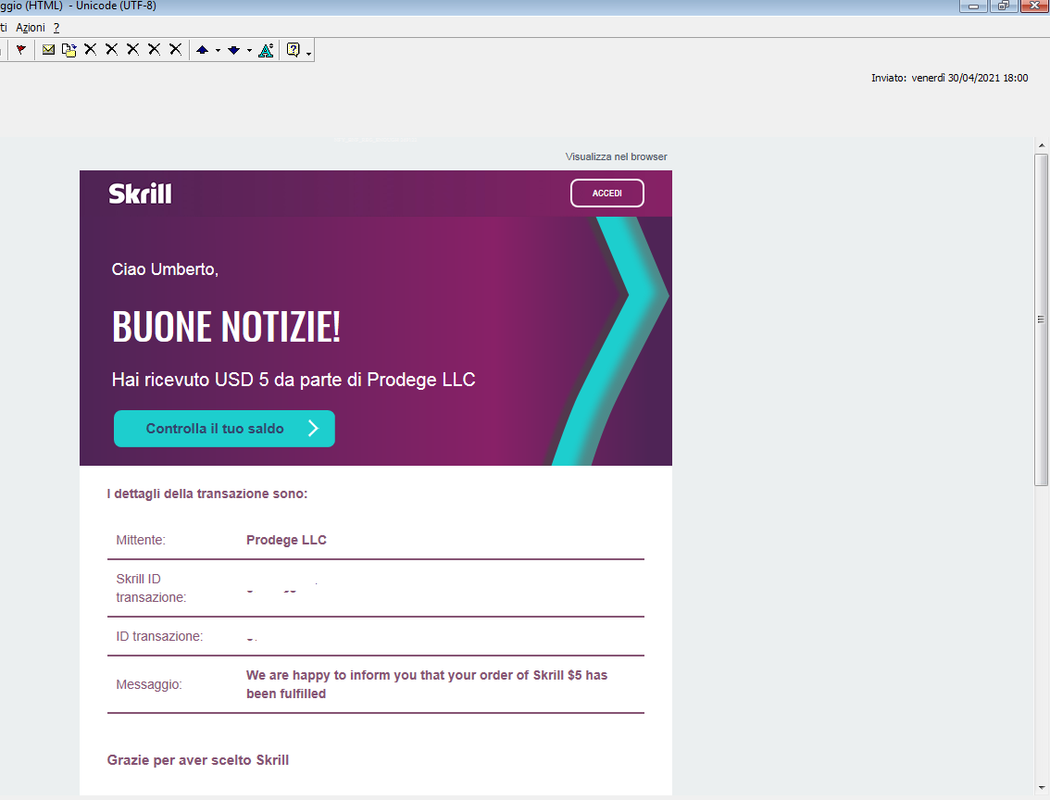Expand the dropdown beside the next item arrow

[249, 50]
